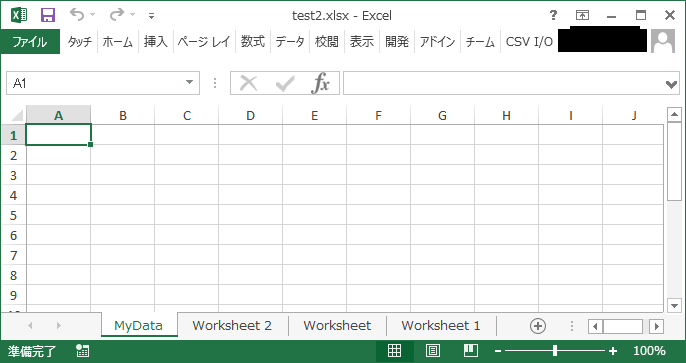The image size is (686, 363).
Task: Open Insert Function fx dialog
Action: coord(320,83)
